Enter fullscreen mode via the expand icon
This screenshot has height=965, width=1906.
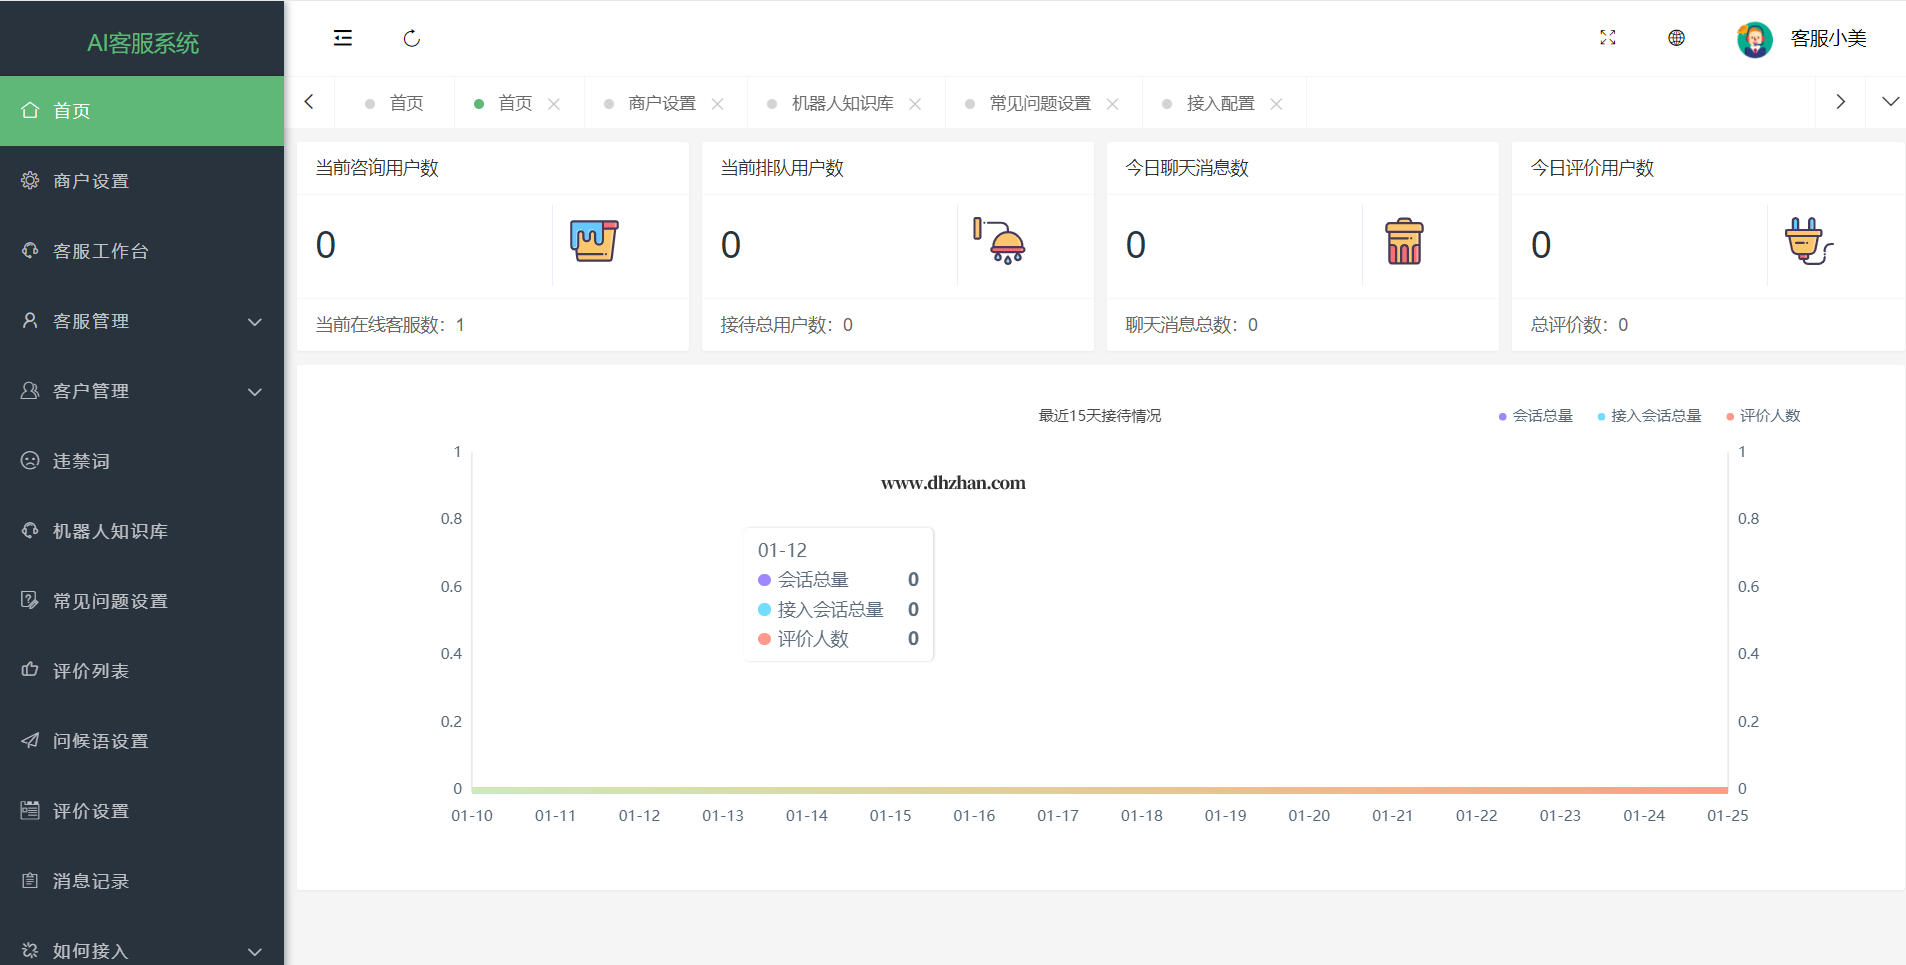tap(1607, 38)
